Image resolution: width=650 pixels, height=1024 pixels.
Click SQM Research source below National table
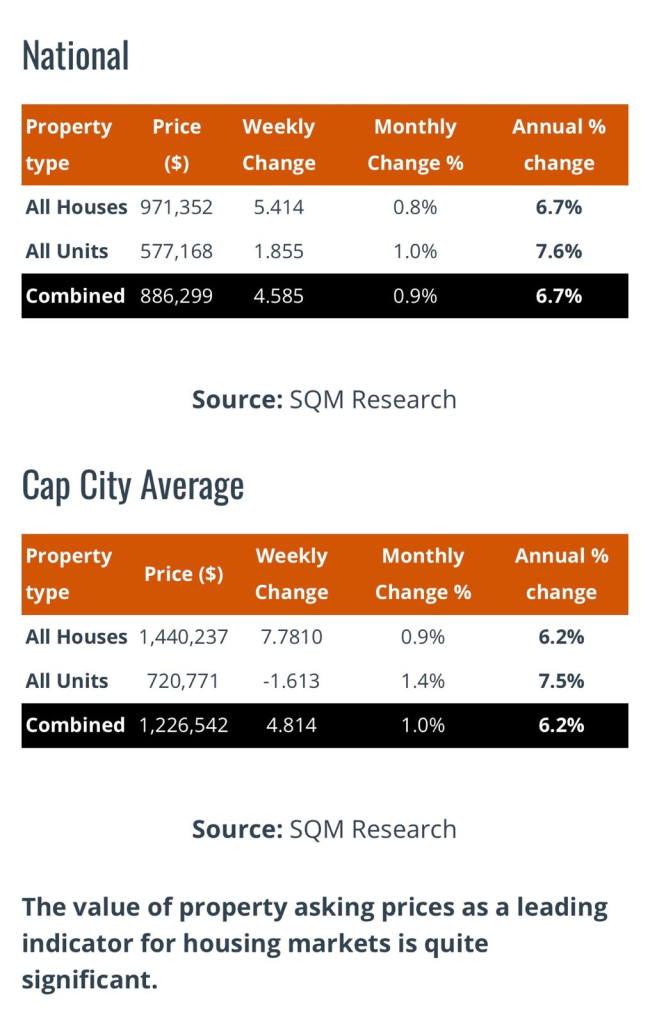[x=372, y=400]
